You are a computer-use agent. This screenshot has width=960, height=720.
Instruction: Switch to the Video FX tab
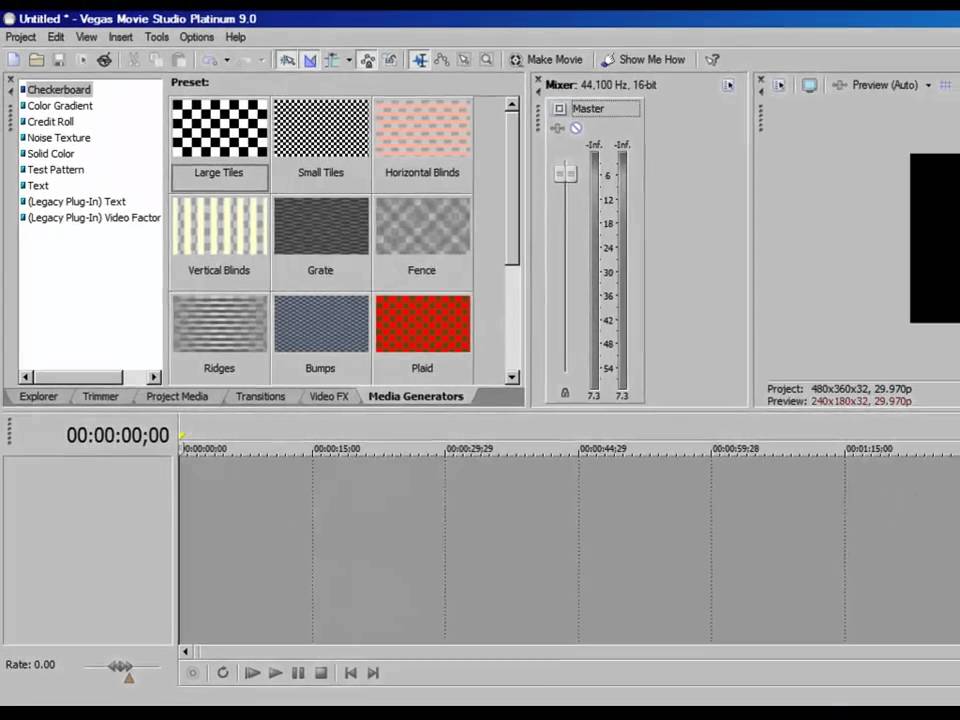tap(329, 396)
